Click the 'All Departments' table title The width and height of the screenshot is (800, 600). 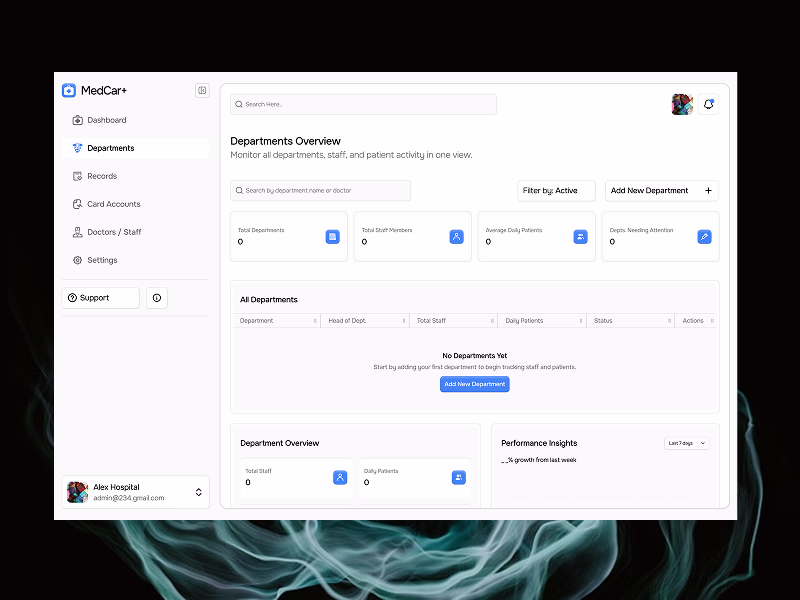coord(269,299)
